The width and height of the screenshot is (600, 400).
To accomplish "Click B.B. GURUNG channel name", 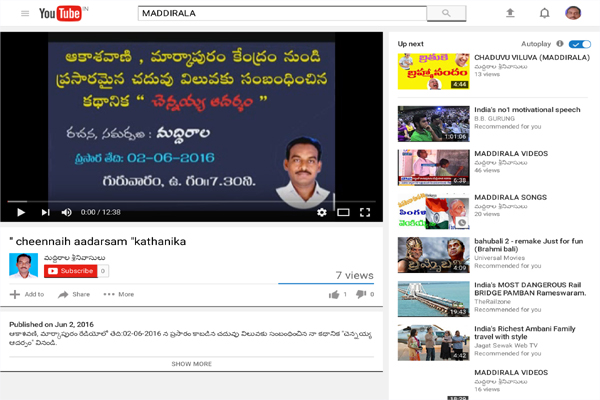I will (494, 119).
